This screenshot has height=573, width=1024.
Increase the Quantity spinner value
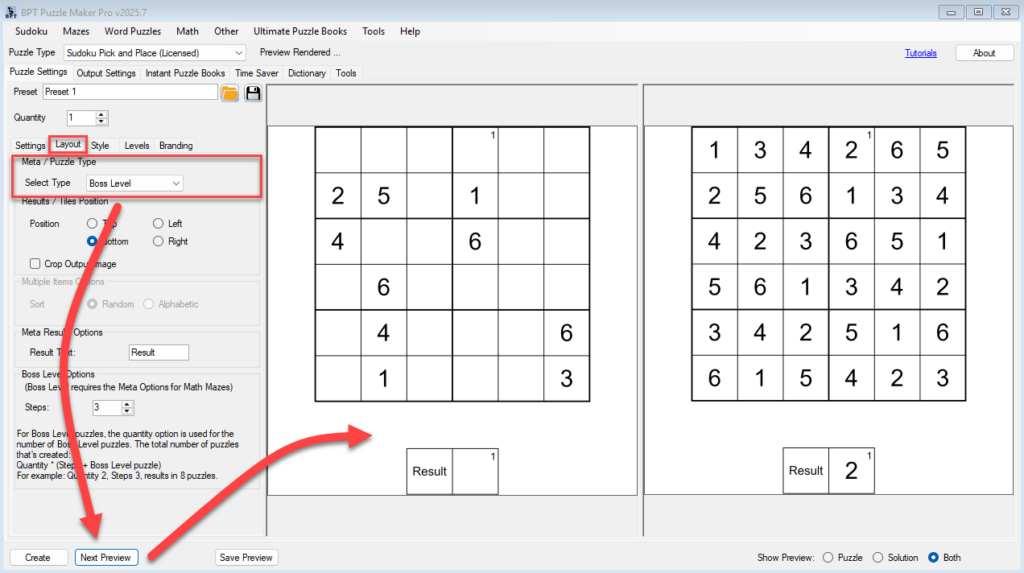101,114
